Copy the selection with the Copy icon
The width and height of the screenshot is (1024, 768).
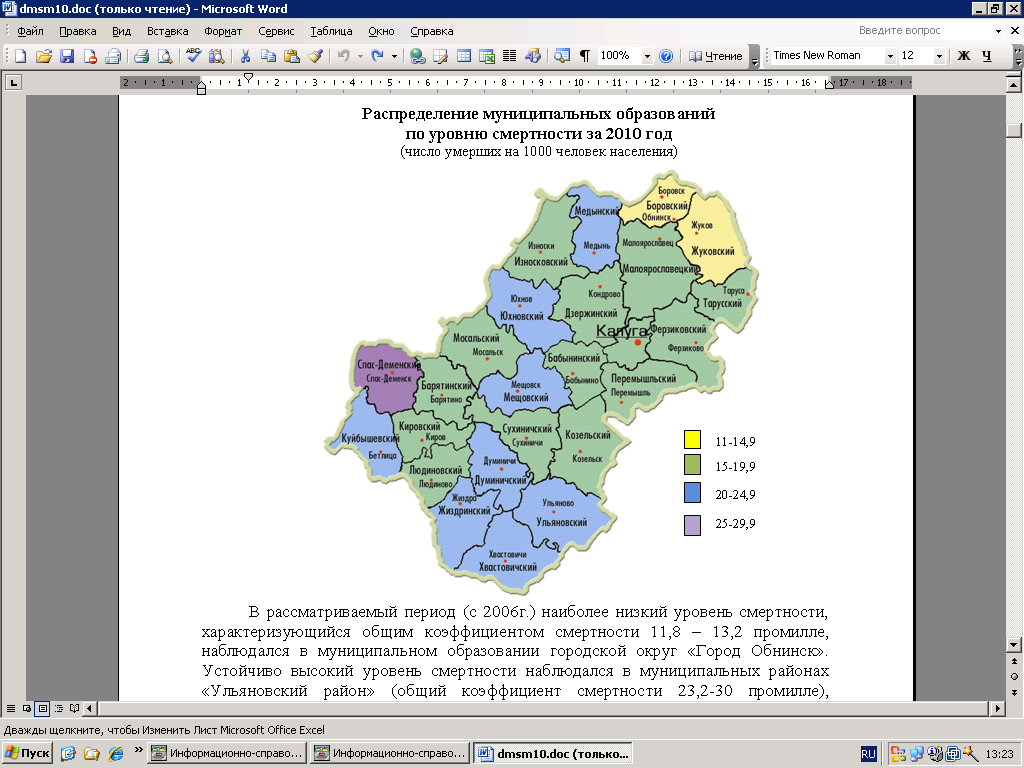268,56
